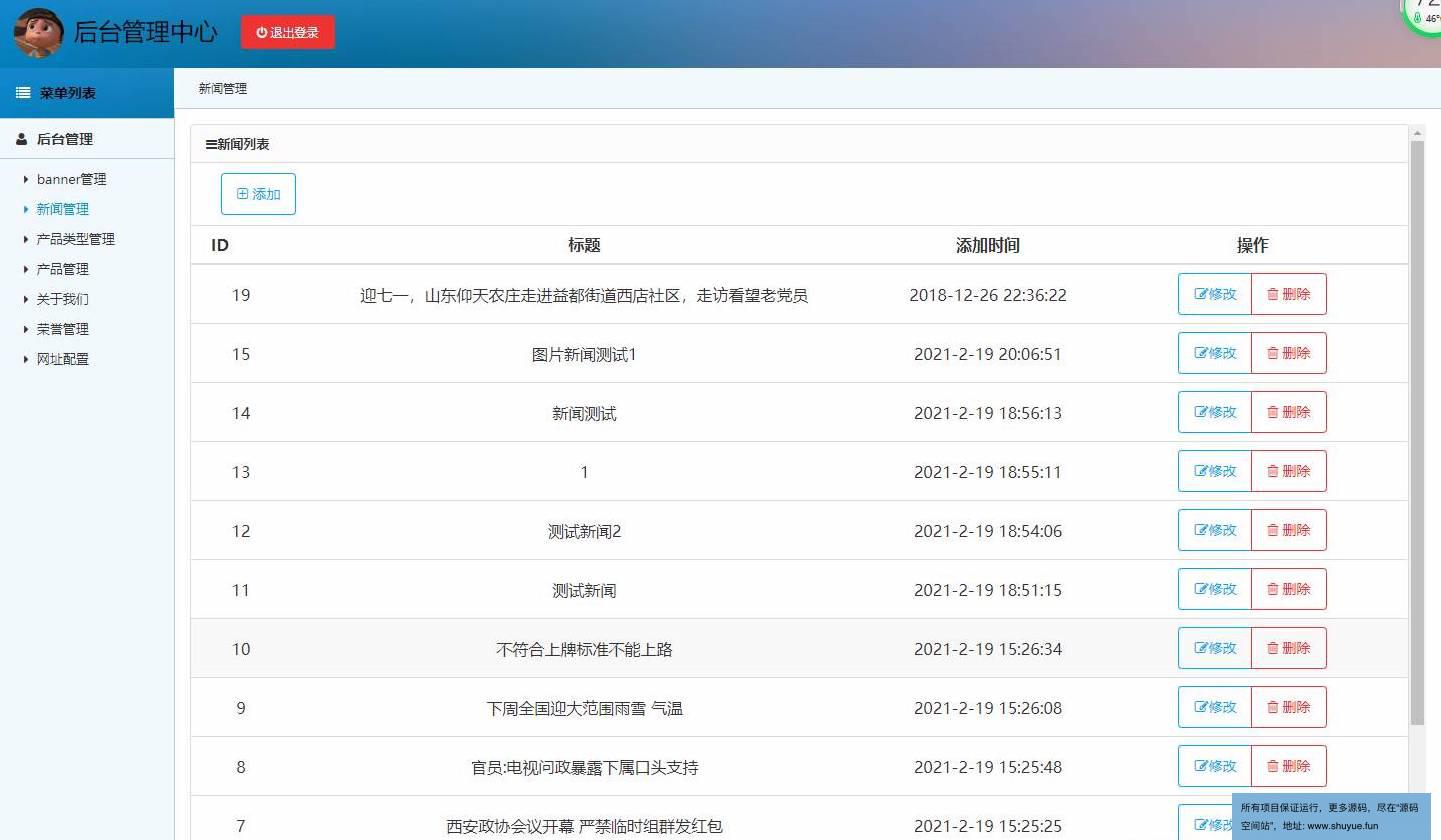Viewport: 1441px width, 840px height.
Task: Click the 新闻管理 breadcrumb text
Action: [222, 88]
